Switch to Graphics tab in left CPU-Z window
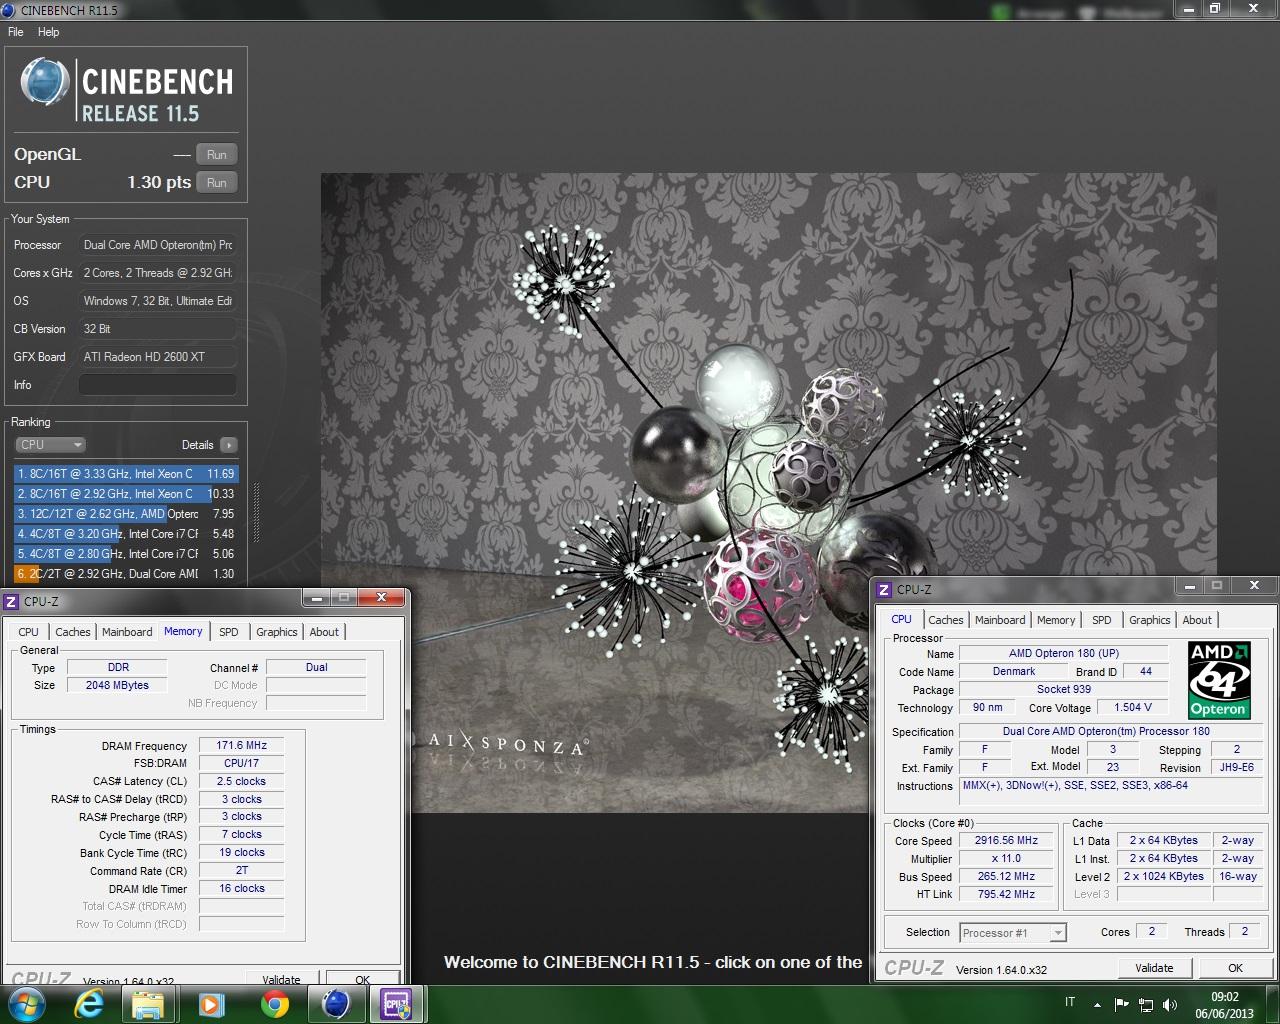This screenshot has width=1280, height=1024. click(x=277, y=632)
